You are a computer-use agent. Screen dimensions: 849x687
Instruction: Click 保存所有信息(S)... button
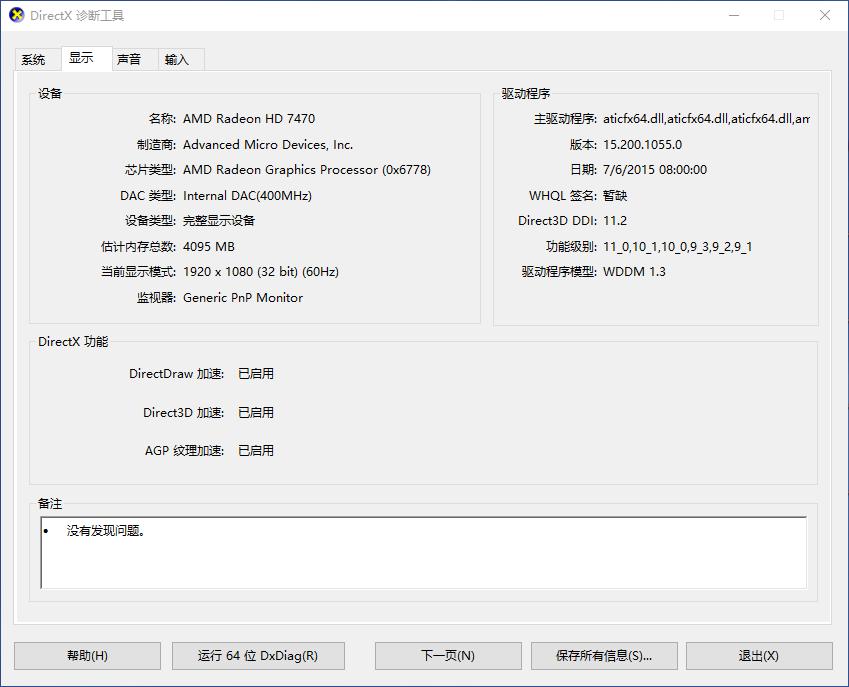click(x=604, y=656)
